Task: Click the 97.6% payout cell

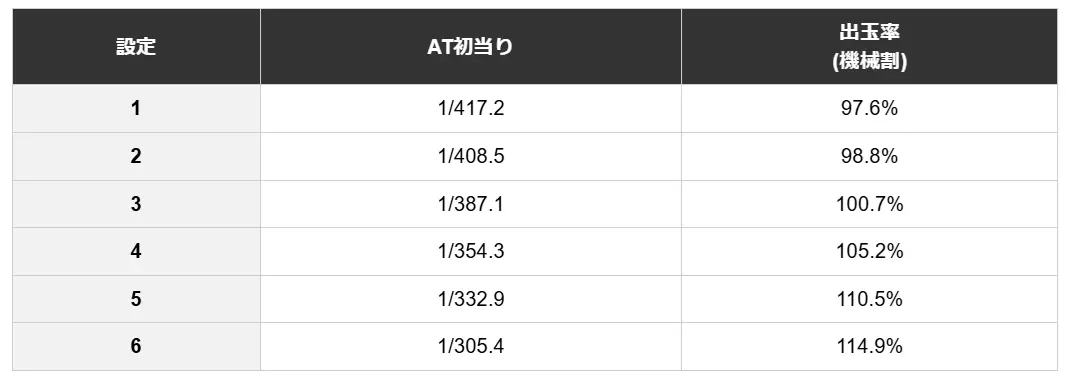Action: point(869,109)
